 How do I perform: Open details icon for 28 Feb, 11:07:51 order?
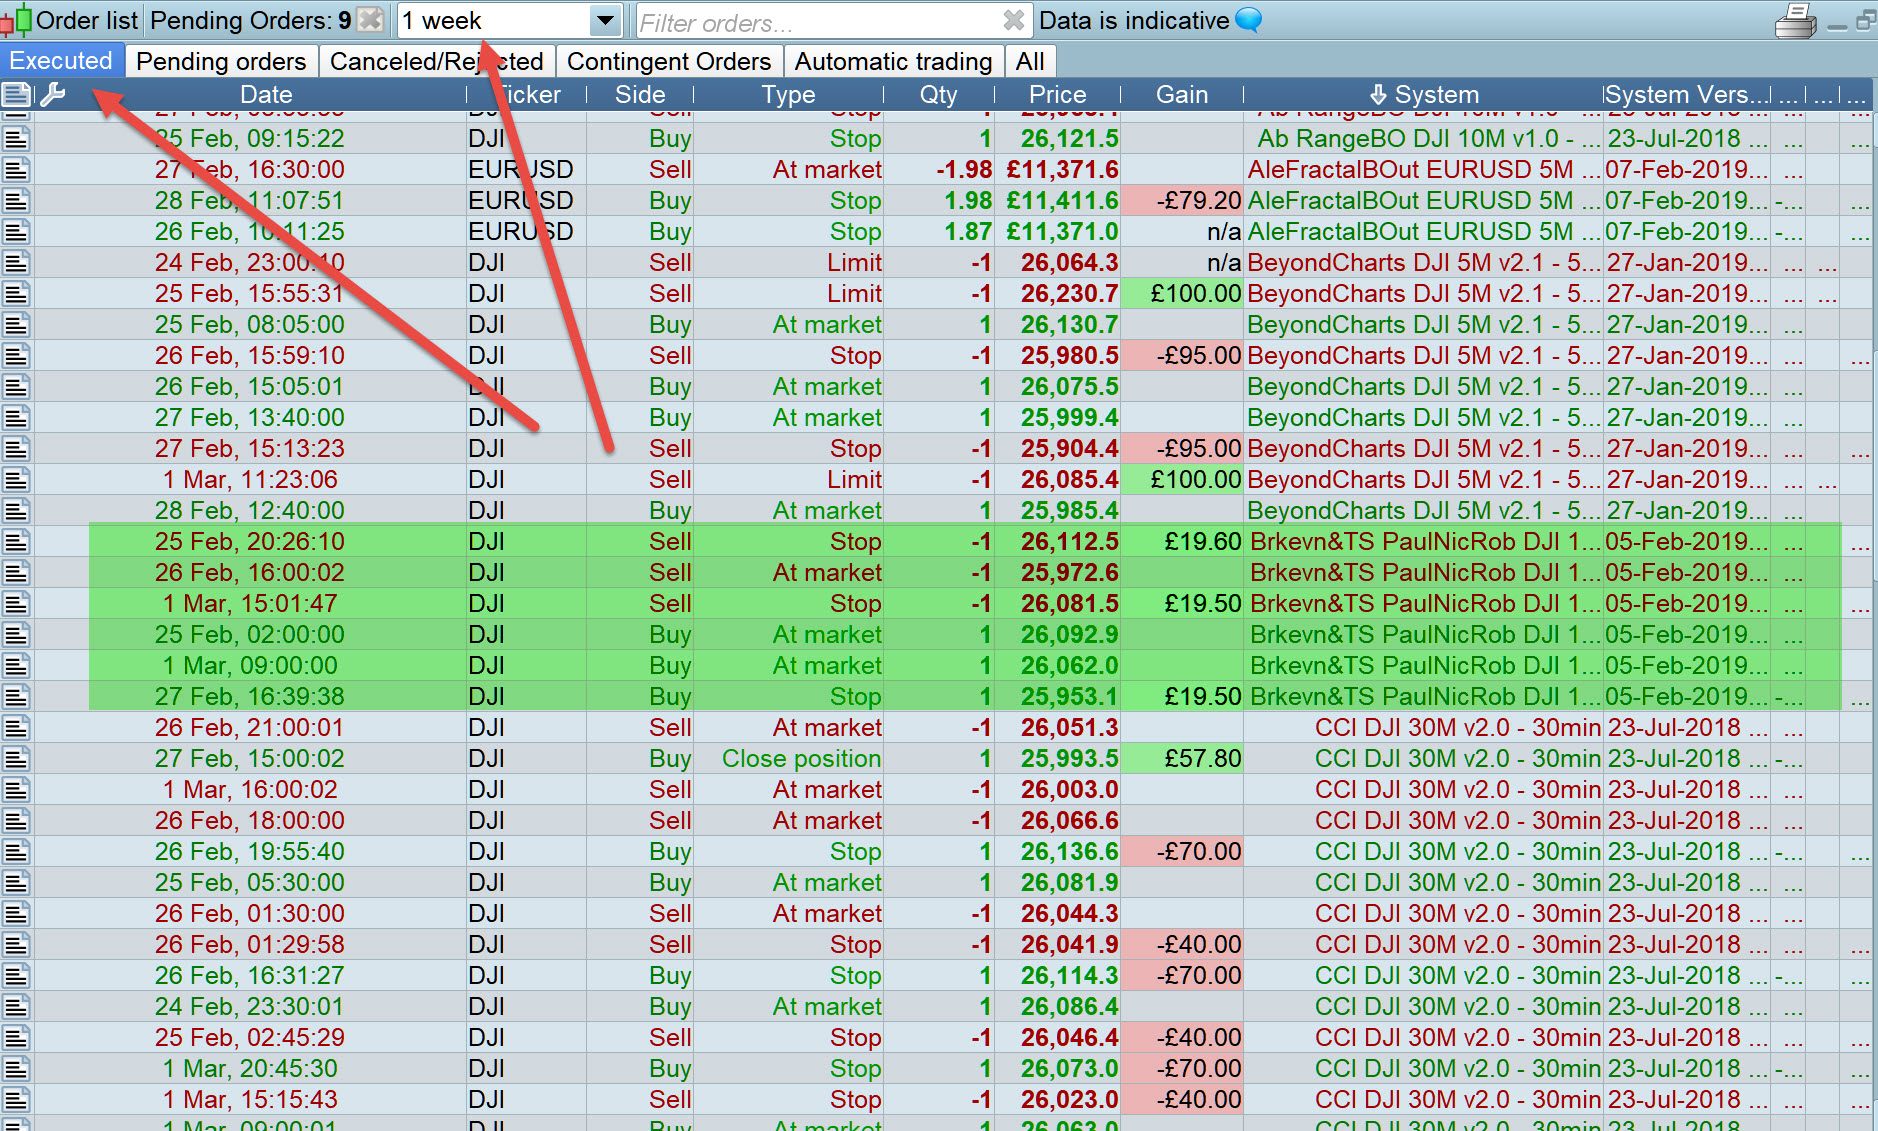[16, 200]
